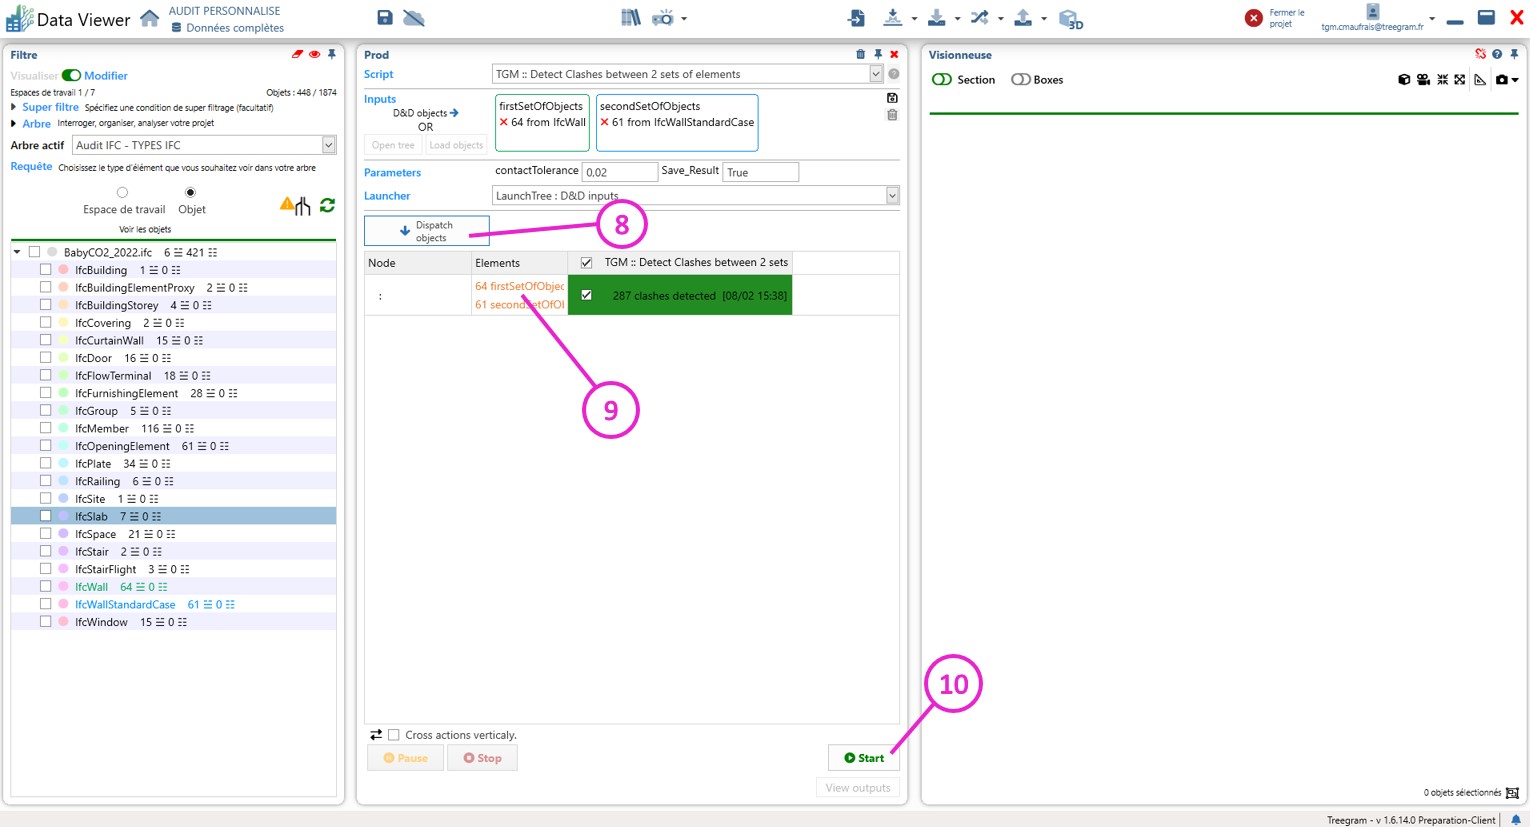This screenshot has width=1530, height=827.
Task: Click the Dispatch objects button
Action: pyautogui.click(x=427, y=231)
